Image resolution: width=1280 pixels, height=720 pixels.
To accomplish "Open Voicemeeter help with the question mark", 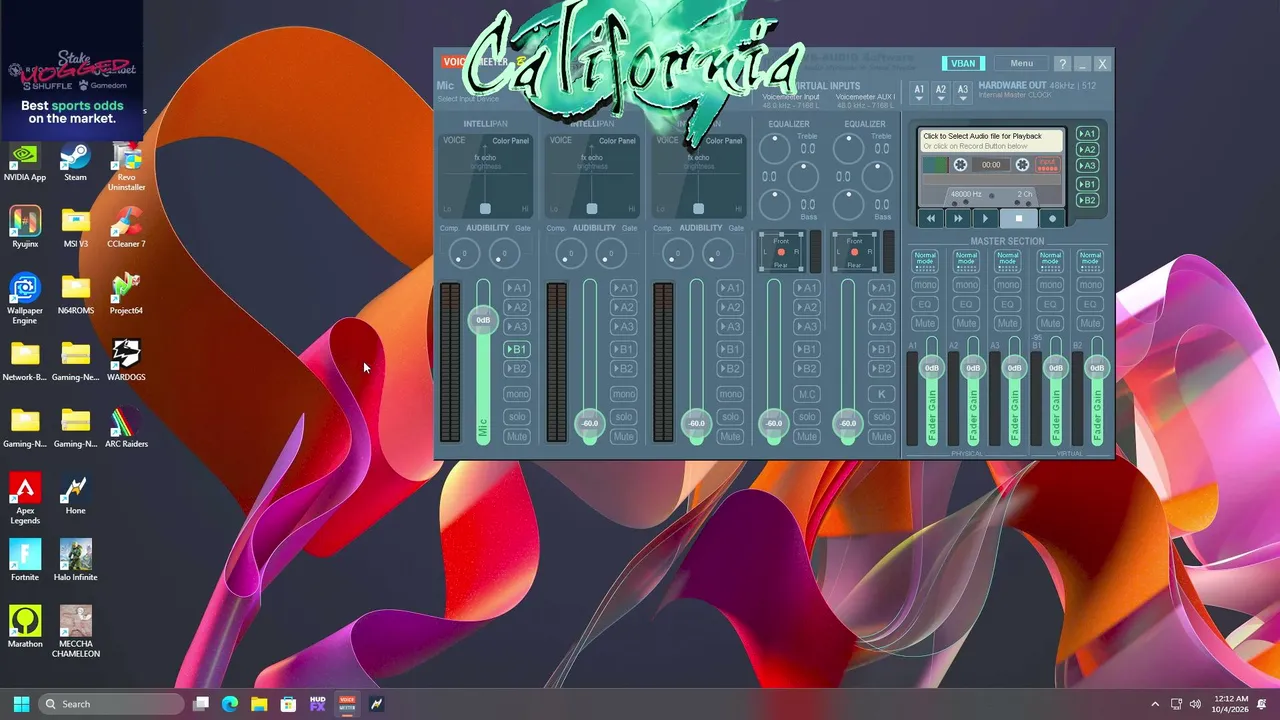I will pos(1062,64).
